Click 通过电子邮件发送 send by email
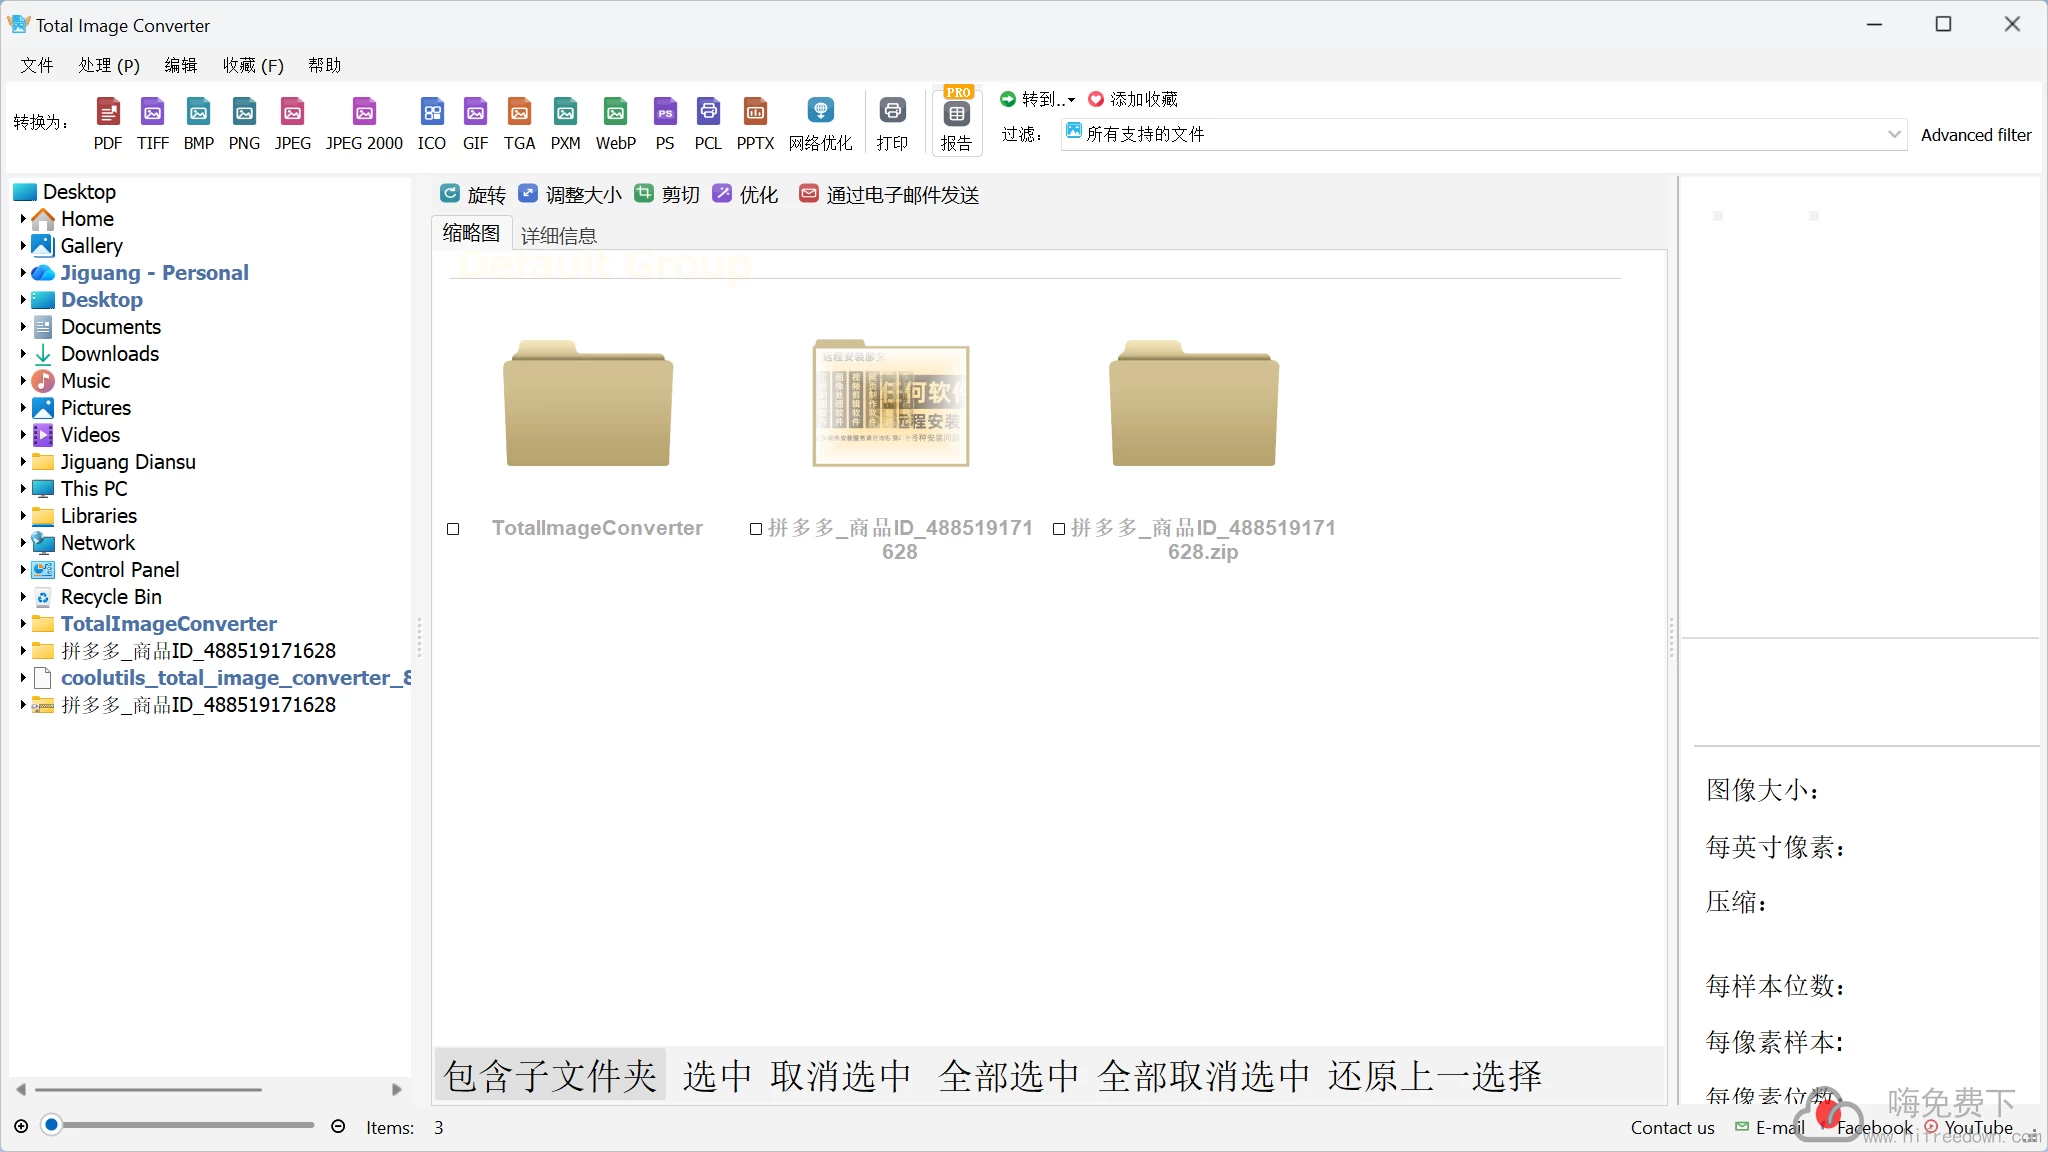 point(889,194)
